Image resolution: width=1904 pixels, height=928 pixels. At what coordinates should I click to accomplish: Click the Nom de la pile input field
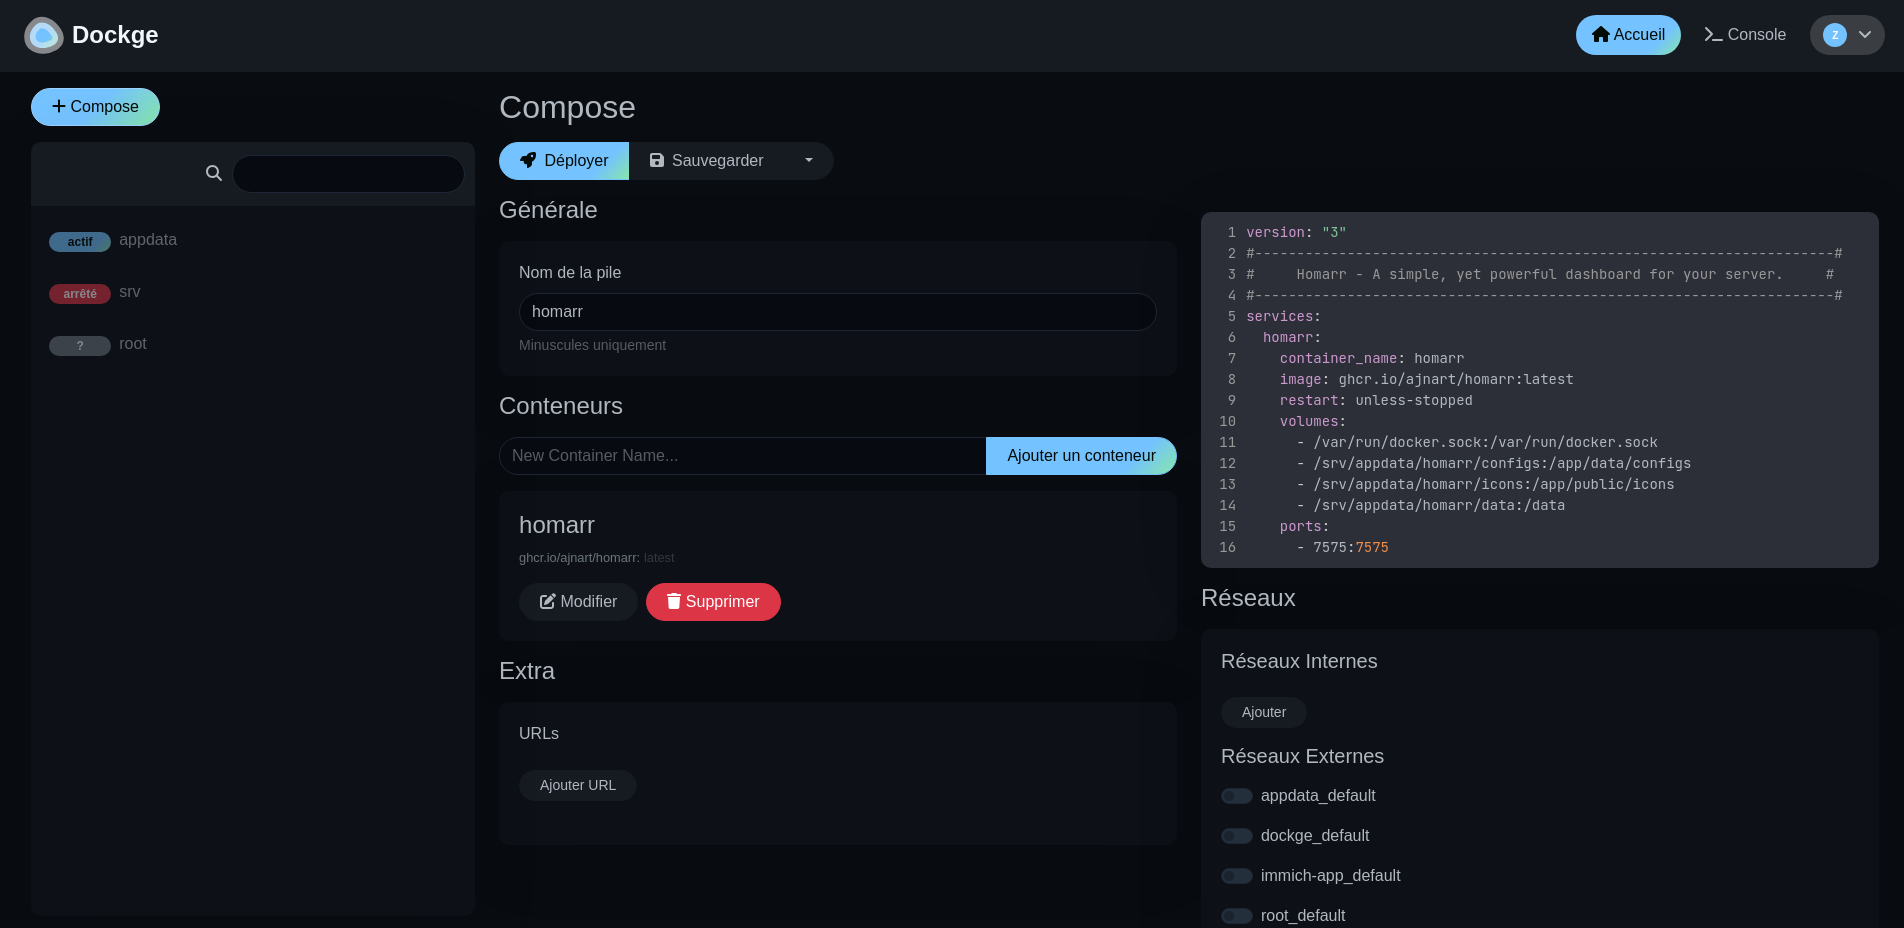(x=838, y=312)
